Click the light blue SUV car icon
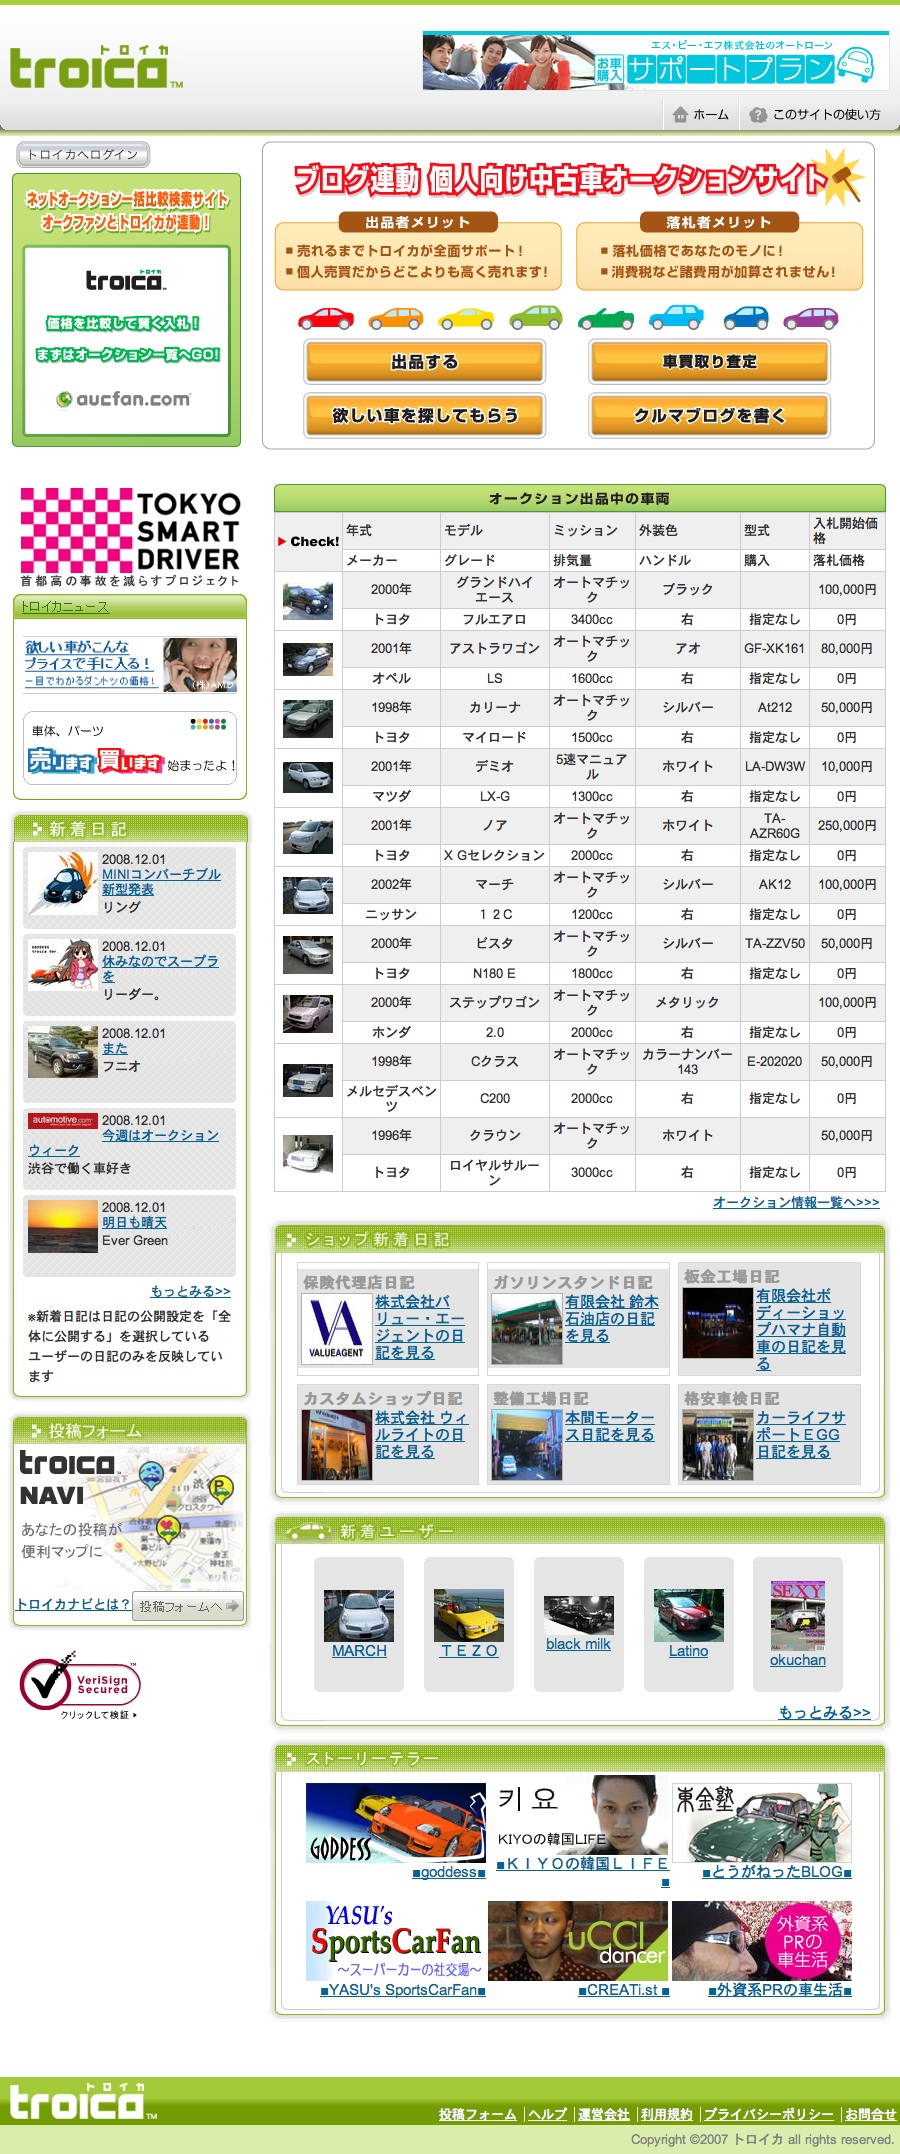The height and width of the screenshot is (2154, 900). pos(676,318)
